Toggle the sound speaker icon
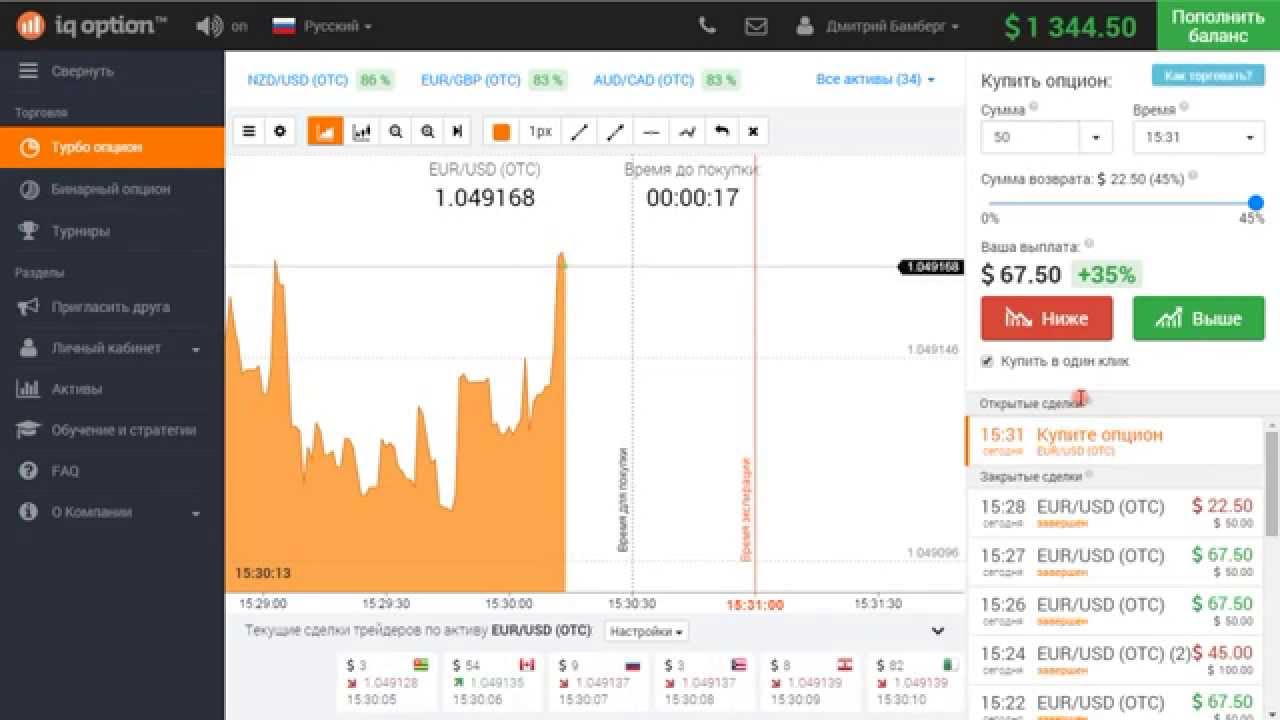This screenshot has width=1280, height=720. tap(209, 26)
